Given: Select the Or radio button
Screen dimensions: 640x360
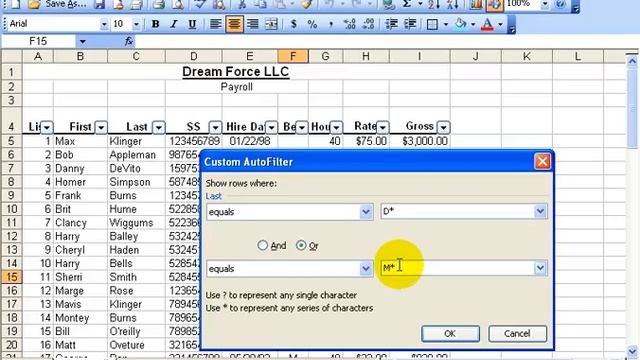Looking at the screenshot, I should pos(301,245).
